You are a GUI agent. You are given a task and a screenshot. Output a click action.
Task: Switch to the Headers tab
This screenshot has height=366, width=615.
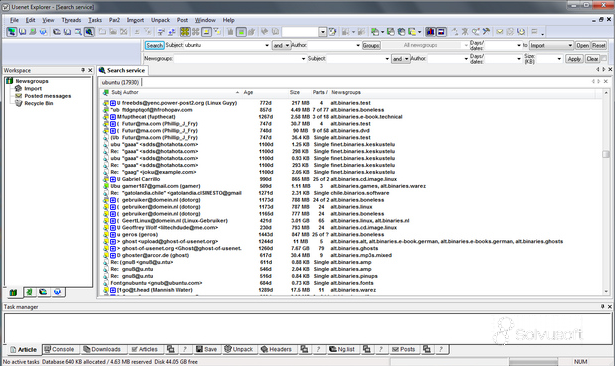coord(277,349)
